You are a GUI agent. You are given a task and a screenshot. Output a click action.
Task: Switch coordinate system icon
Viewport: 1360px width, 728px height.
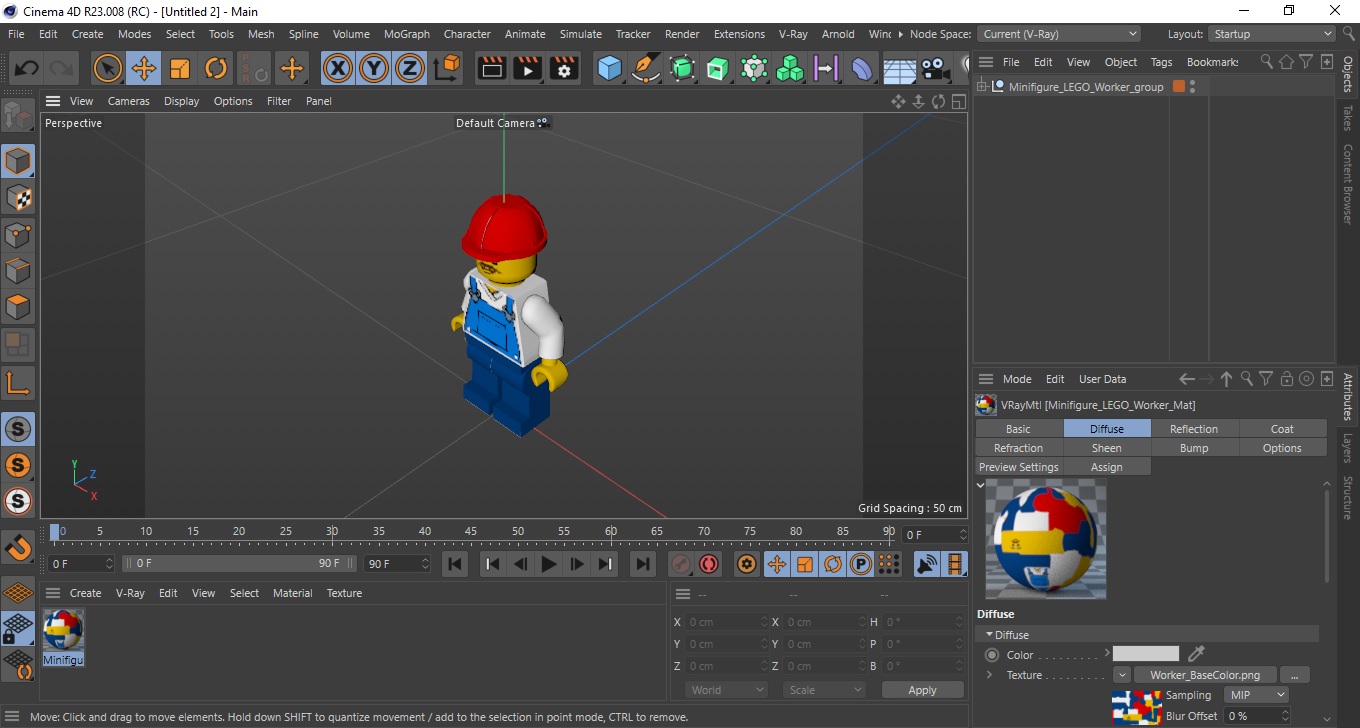[448, 68]
